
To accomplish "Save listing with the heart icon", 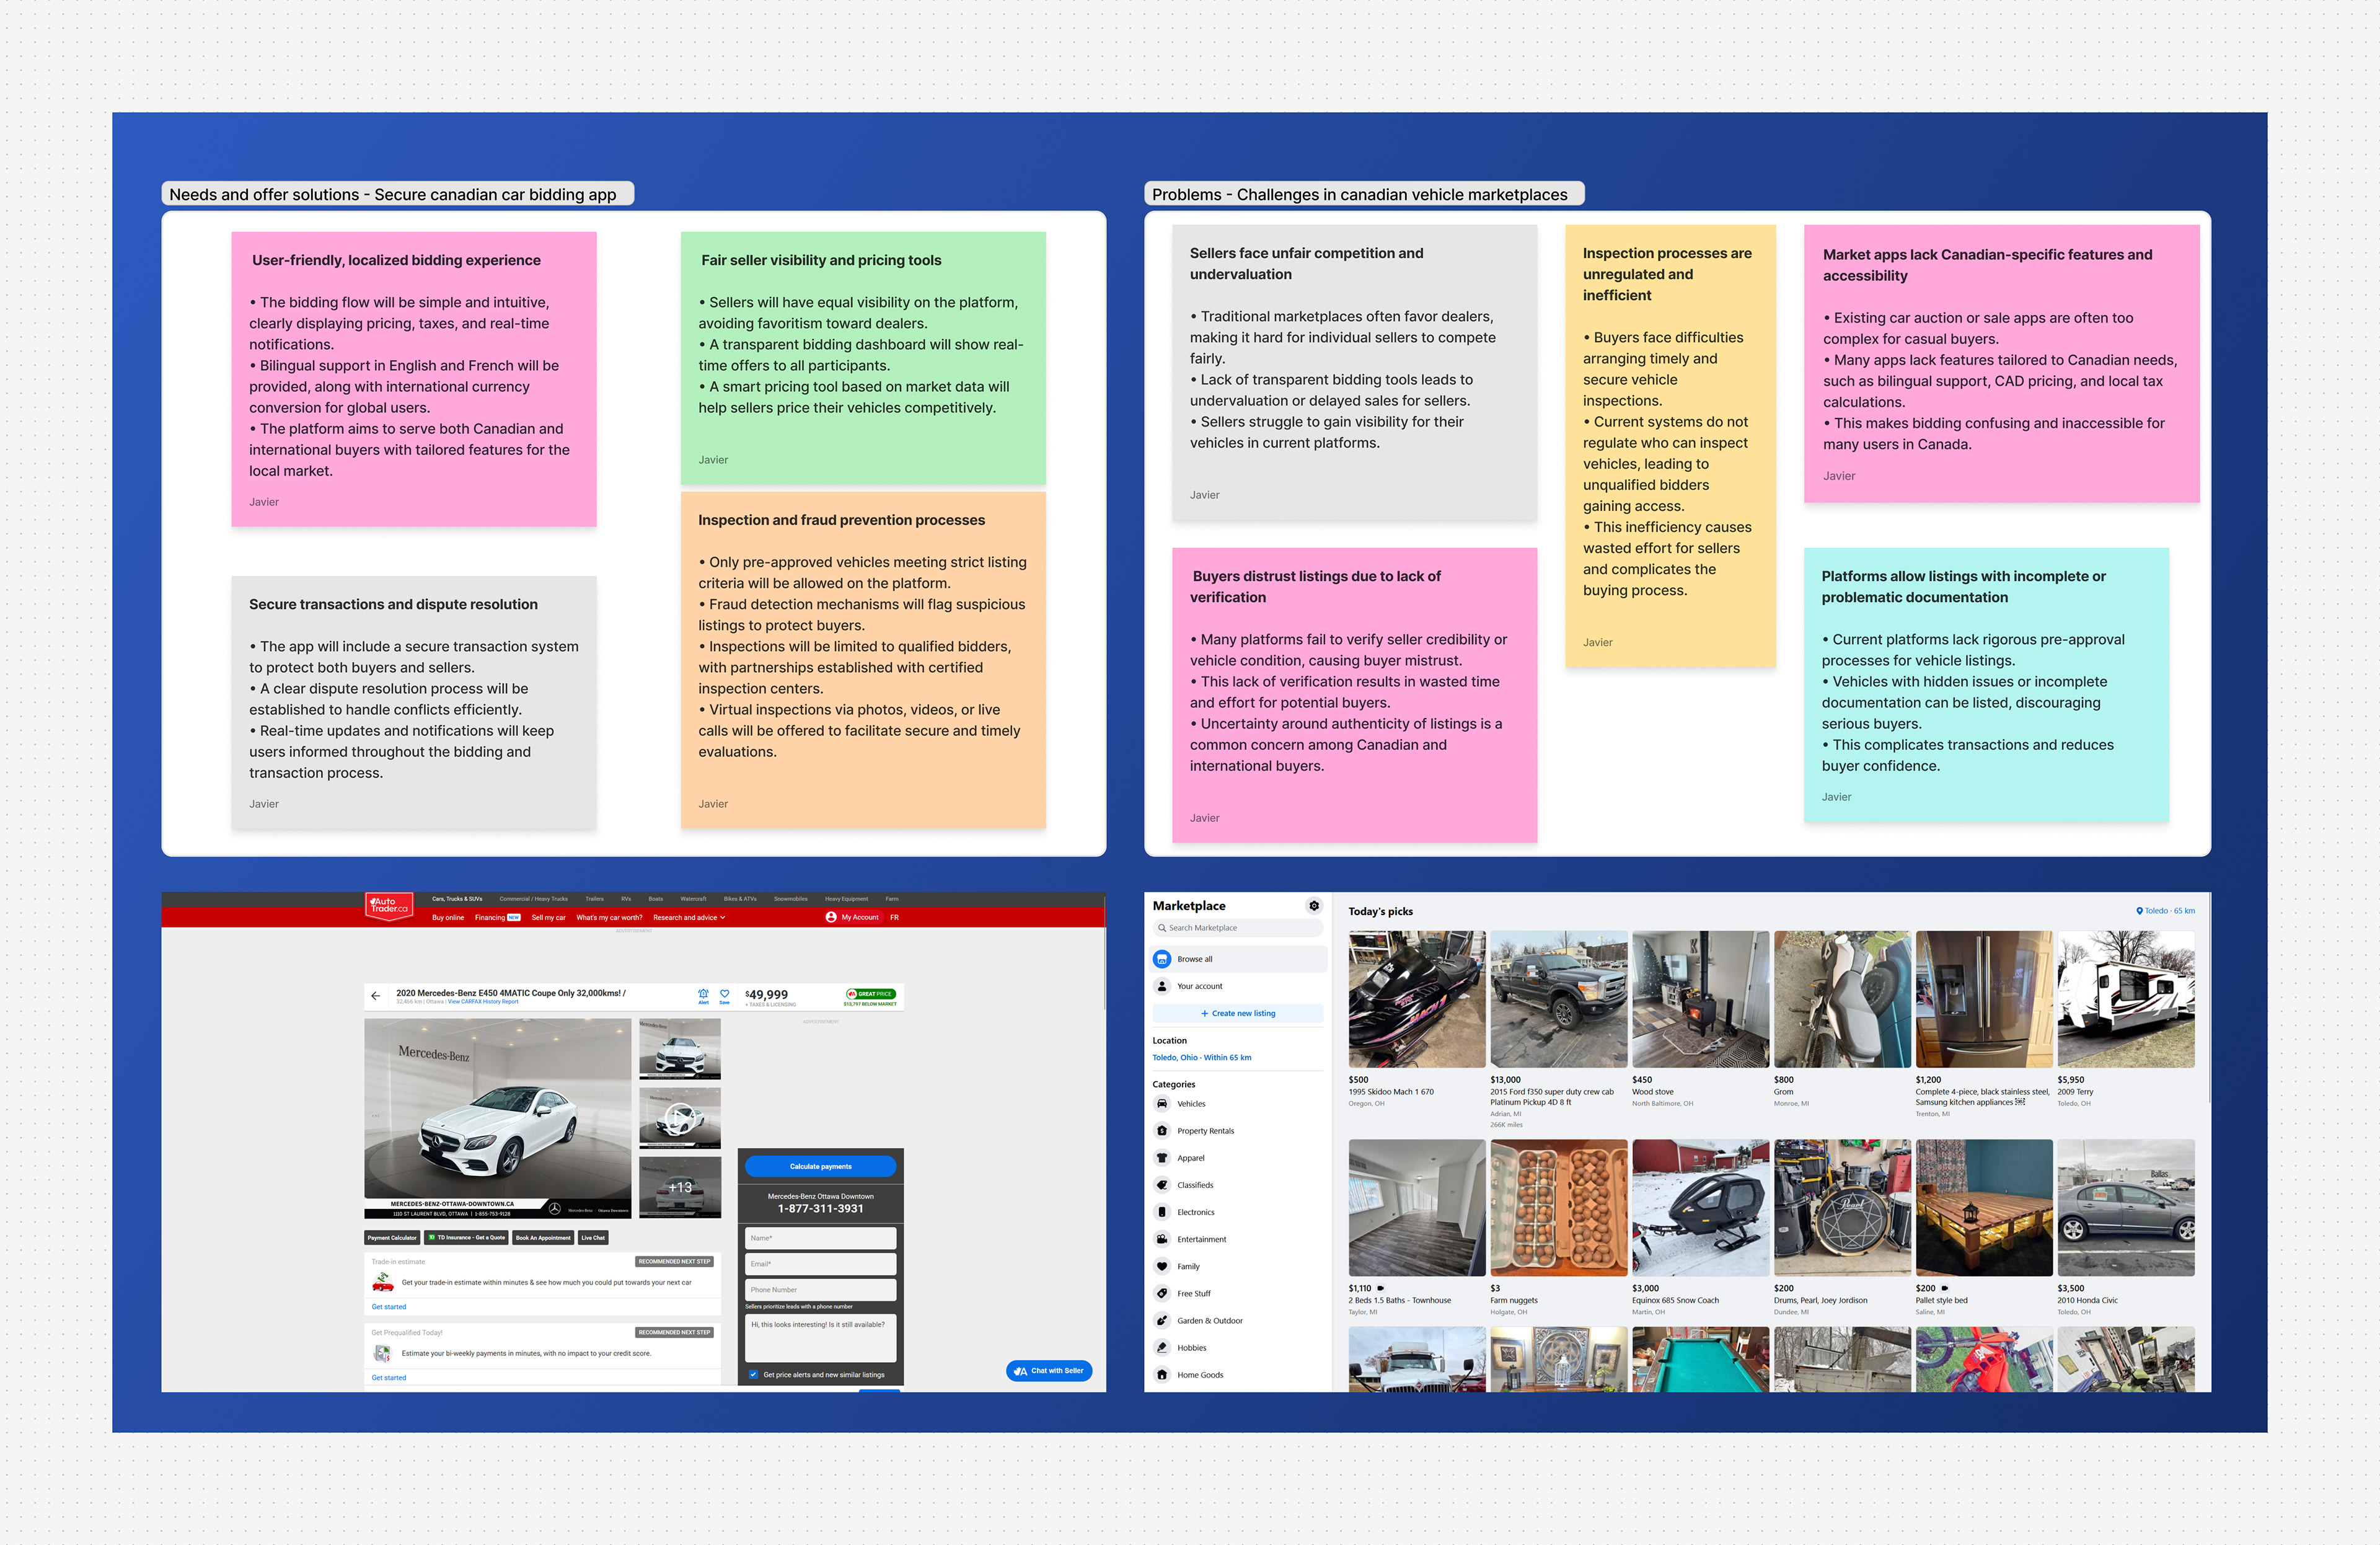I will (724, 994).
